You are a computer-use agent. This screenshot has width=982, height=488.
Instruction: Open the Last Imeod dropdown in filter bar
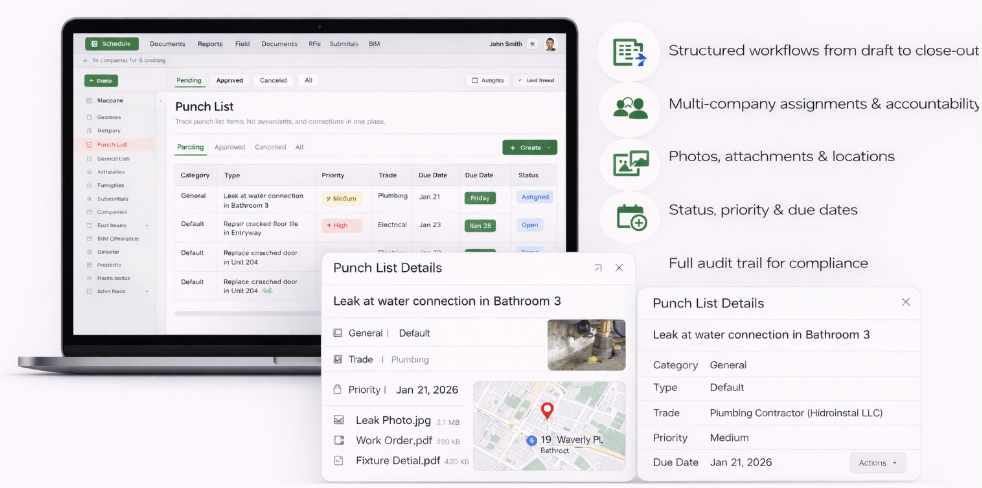(535, 81)
